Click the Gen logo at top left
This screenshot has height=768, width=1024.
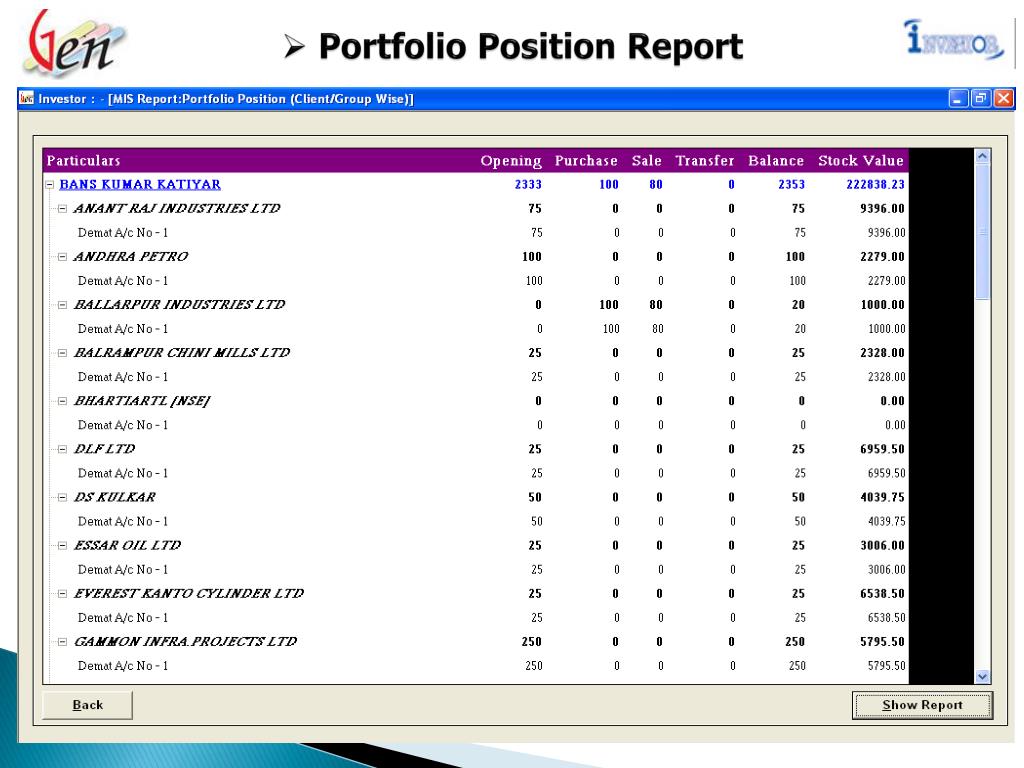coord(73,42)
